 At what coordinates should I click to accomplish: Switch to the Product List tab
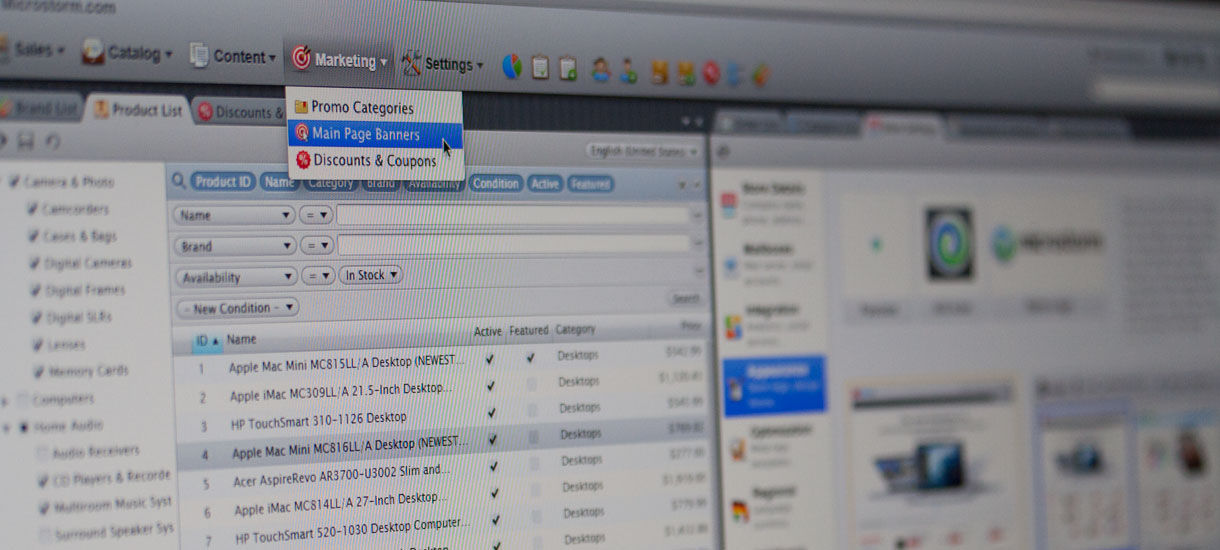coord(138,110)
